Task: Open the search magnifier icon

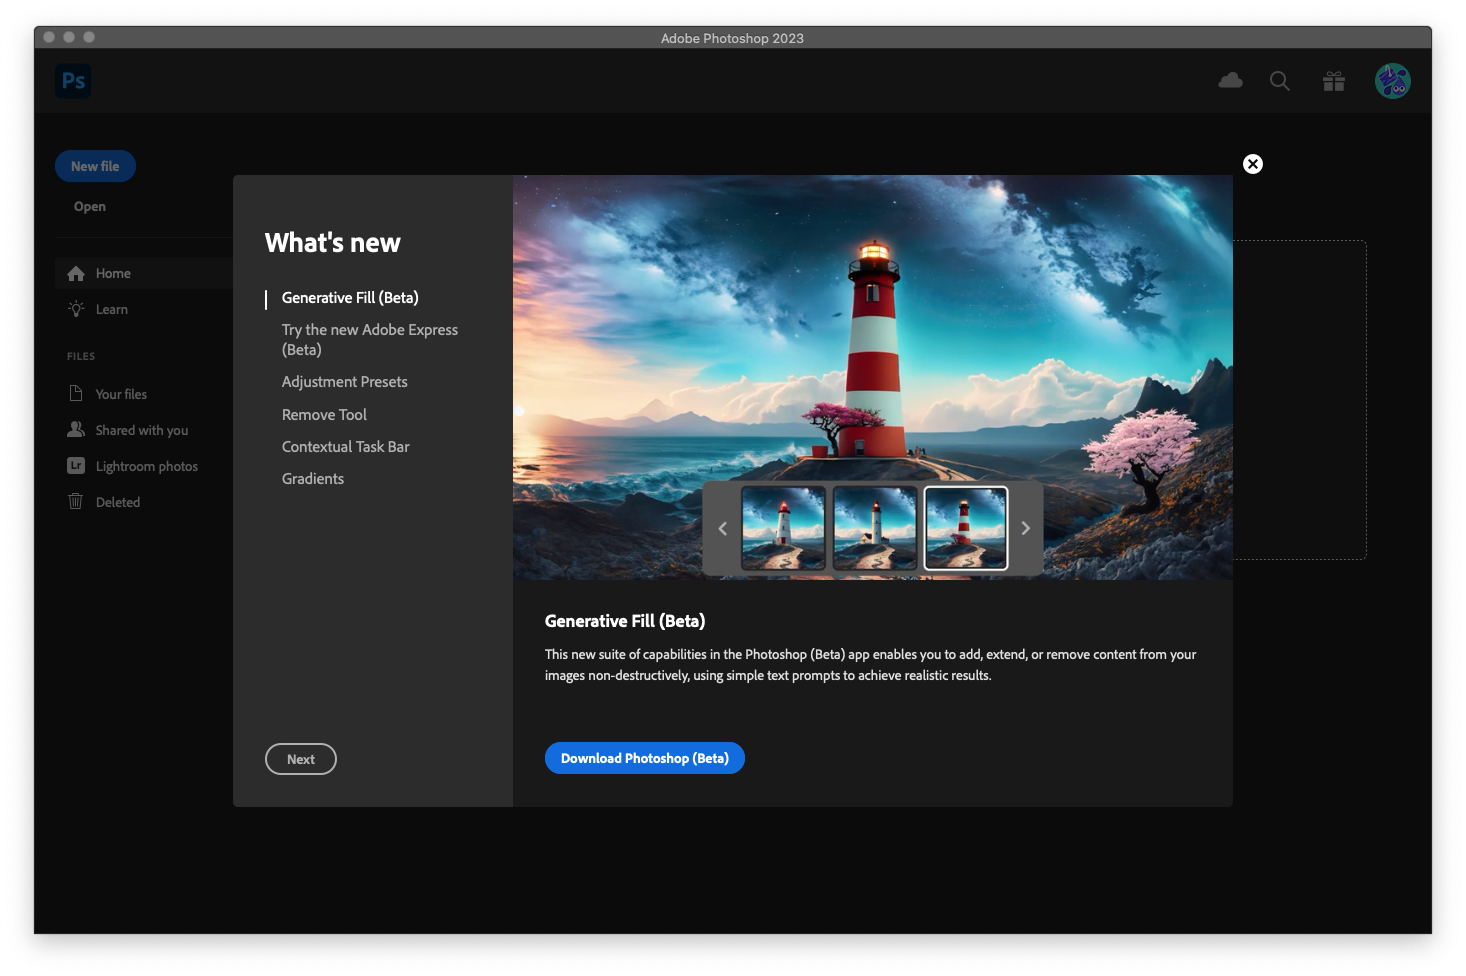Action: pyautogui.click(x=1279, y=81)
